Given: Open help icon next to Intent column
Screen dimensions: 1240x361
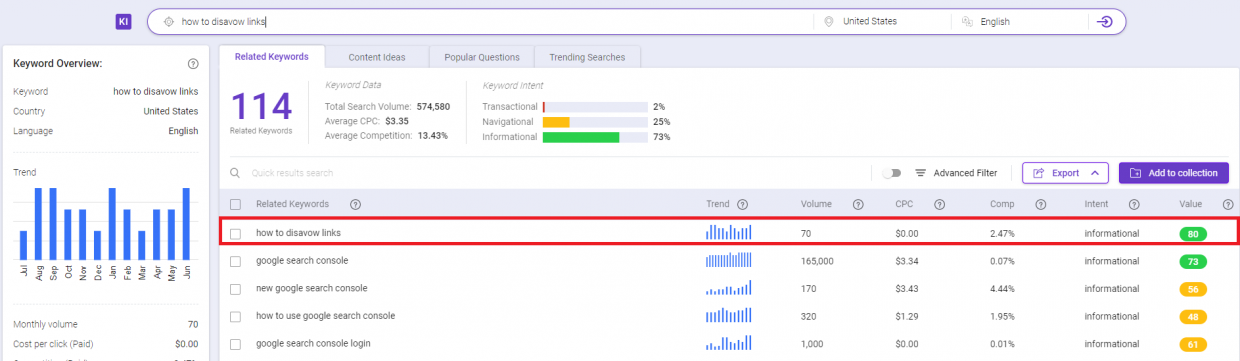Looking at the screenshot, I should [x=1133, y=204].
